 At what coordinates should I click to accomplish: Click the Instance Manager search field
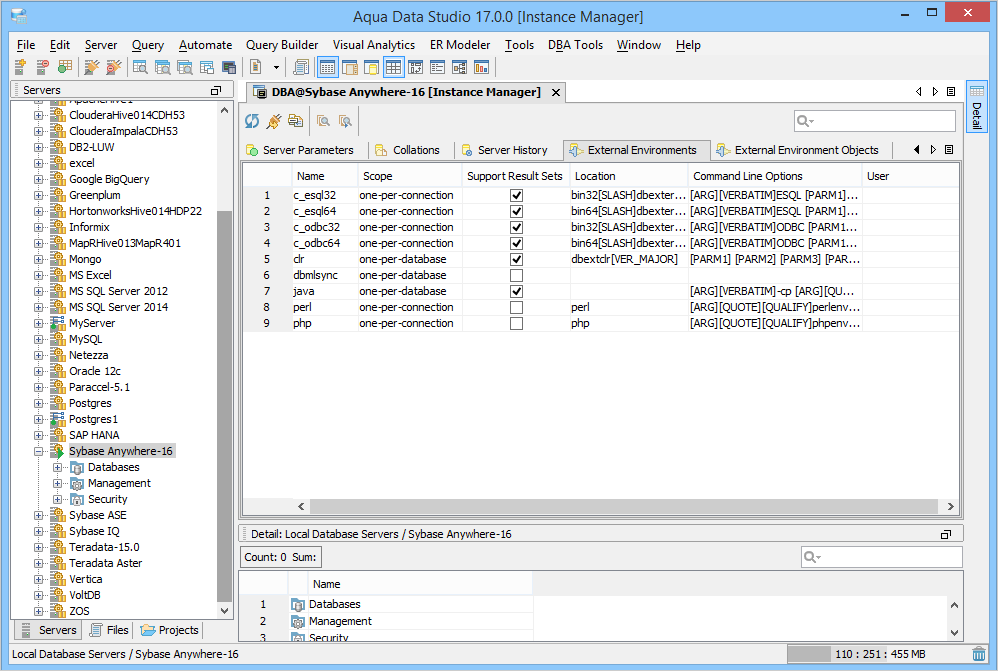coord(875,121)
